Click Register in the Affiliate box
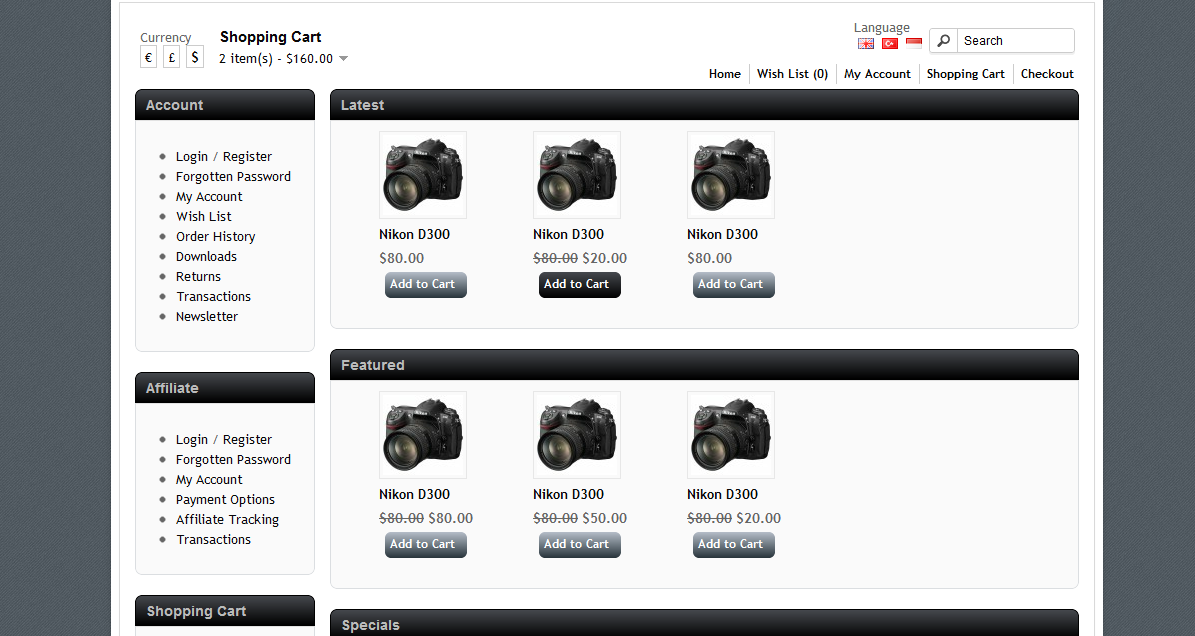This screenshot has width=1195, height=636. tap(247, 439)
